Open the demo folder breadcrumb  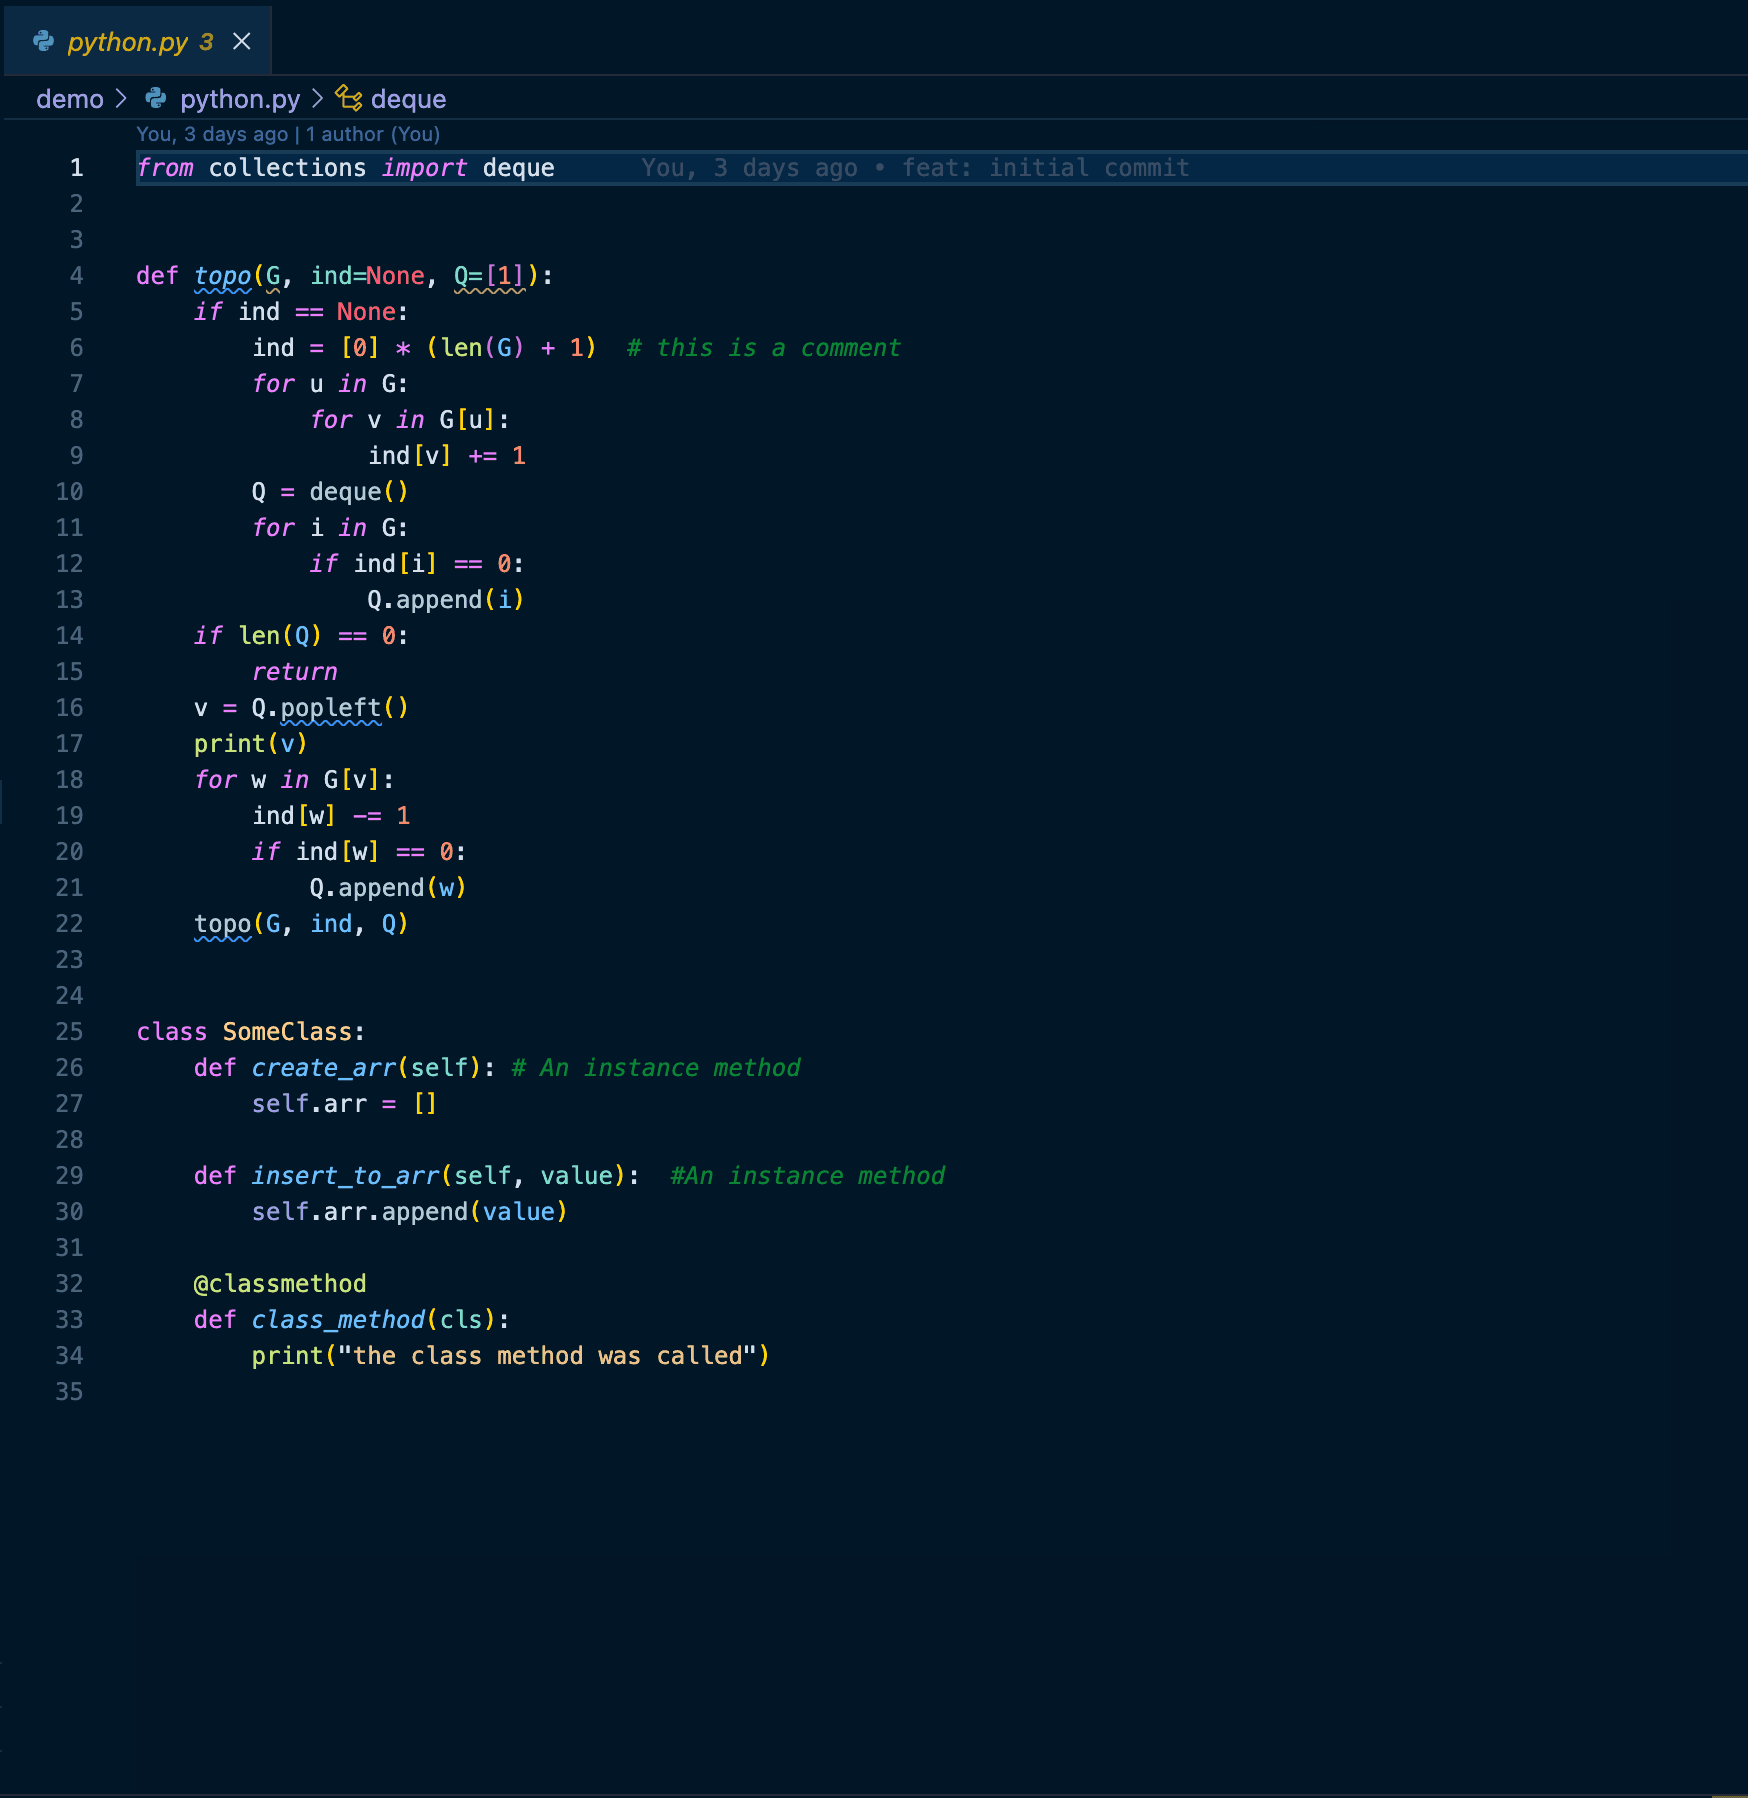70,99
